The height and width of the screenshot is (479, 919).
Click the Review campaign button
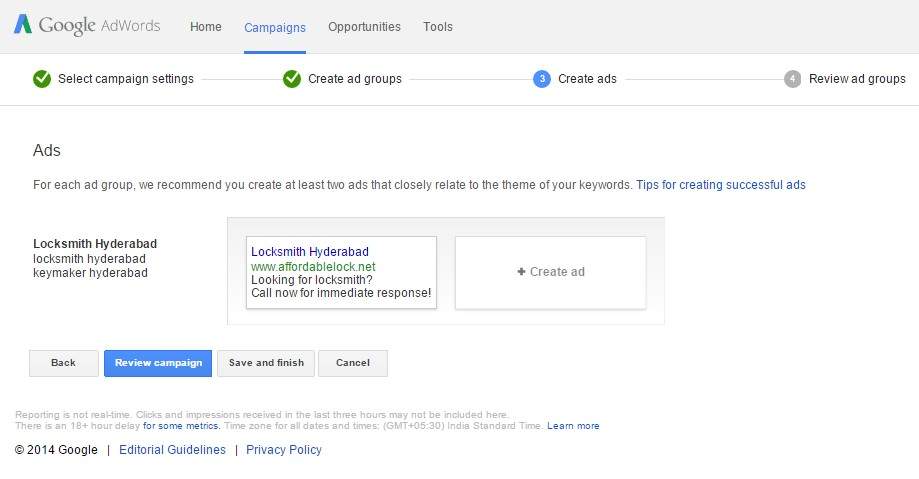click(x=158, y=363)
